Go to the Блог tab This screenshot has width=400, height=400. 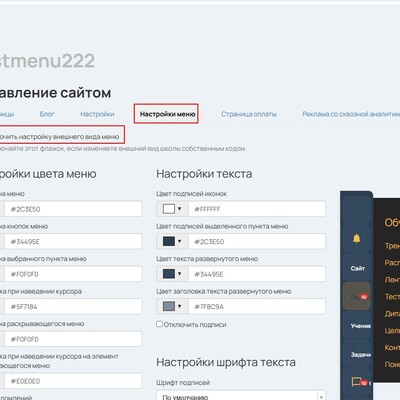[47, 114]
